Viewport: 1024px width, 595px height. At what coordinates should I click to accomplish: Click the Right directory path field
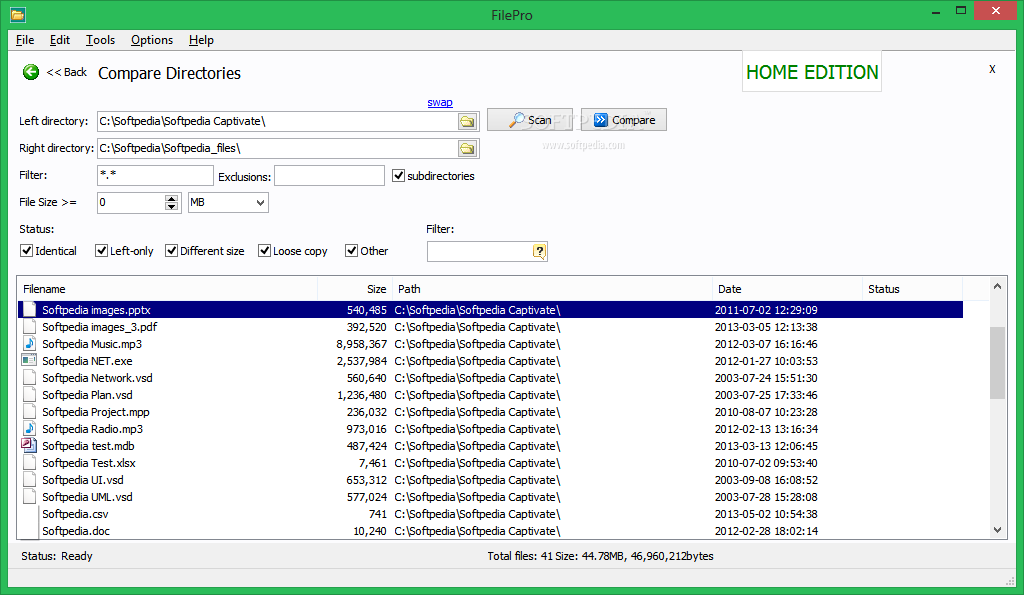point(277,149)
